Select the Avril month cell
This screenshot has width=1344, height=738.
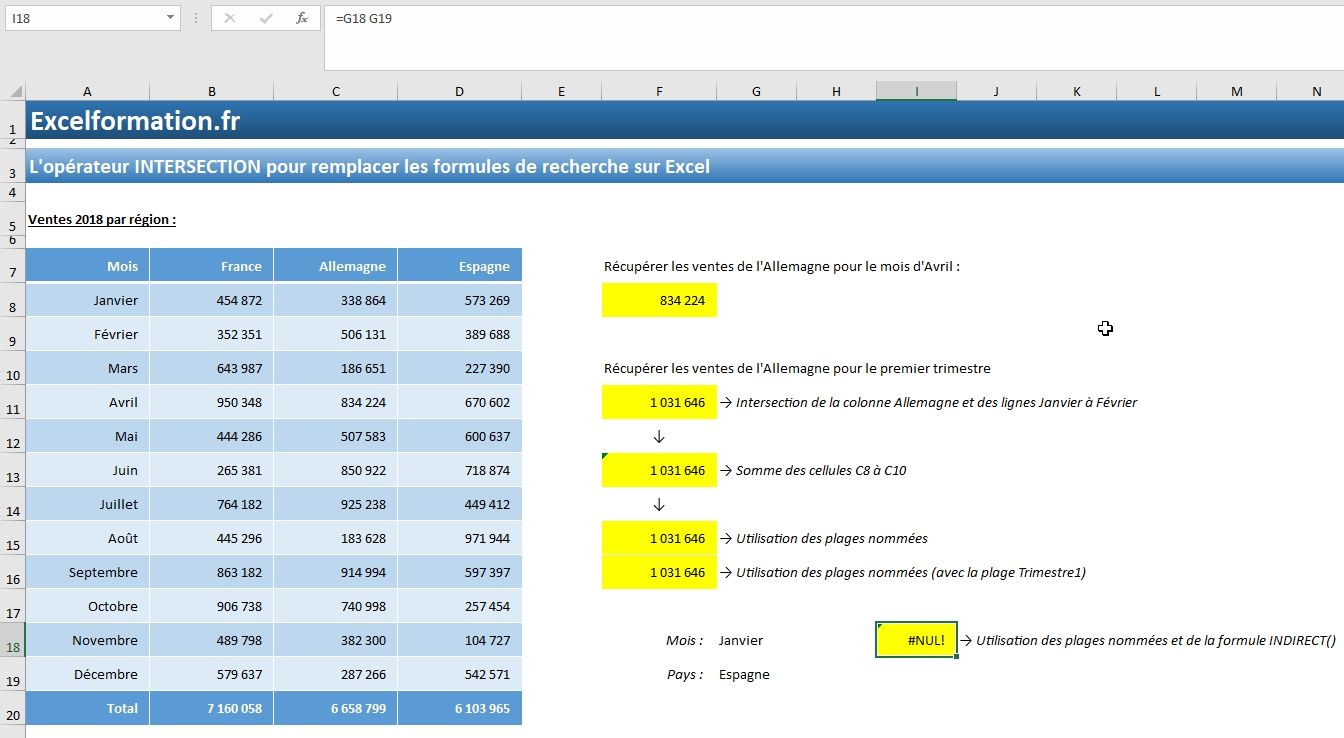point(87,403)
